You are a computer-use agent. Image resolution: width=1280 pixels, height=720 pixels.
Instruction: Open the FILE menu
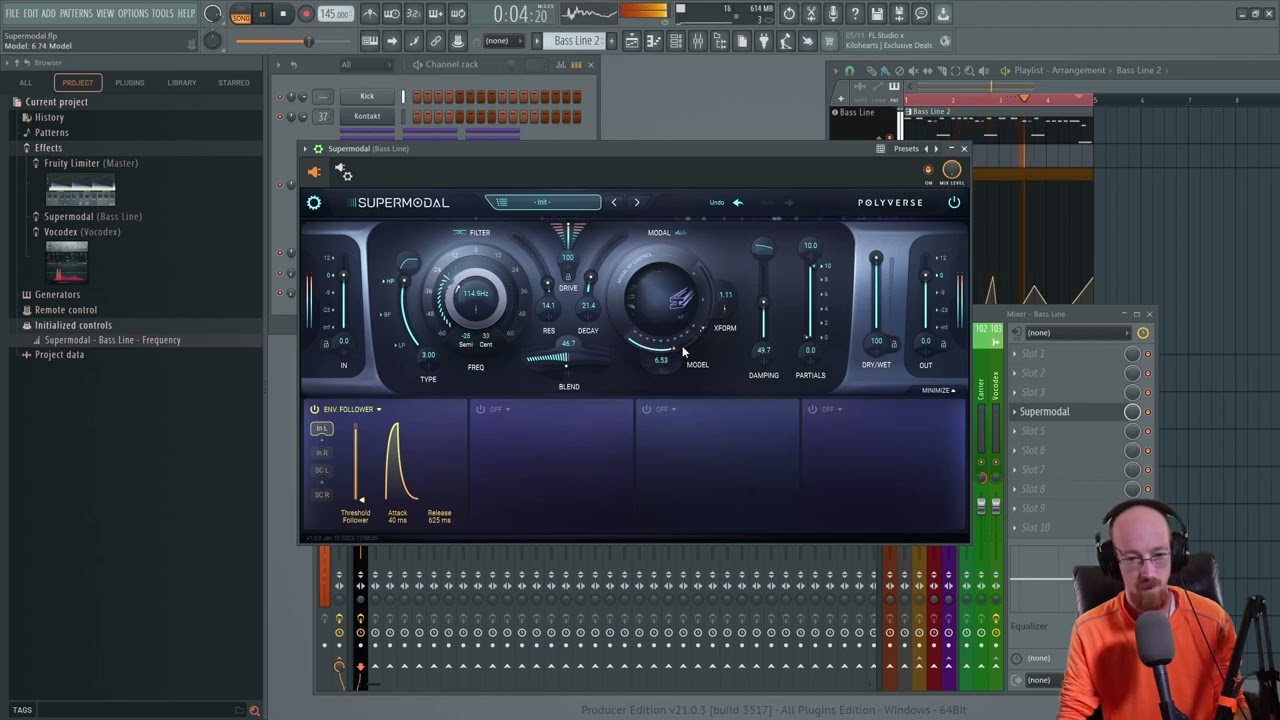tap(12, 13)
